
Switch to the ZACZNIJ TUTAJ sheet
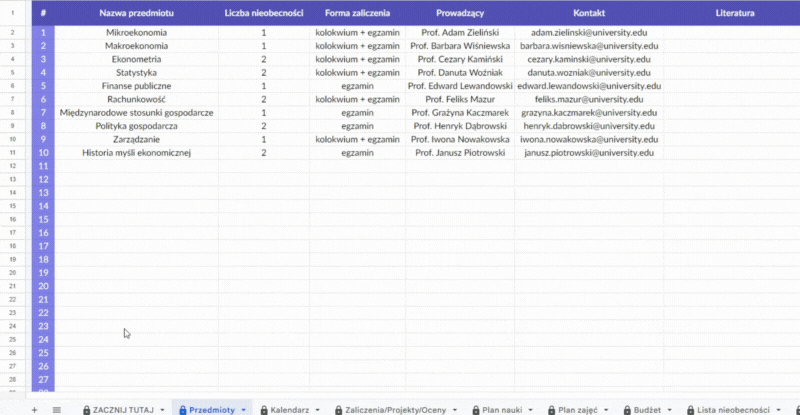pos(123,410)
